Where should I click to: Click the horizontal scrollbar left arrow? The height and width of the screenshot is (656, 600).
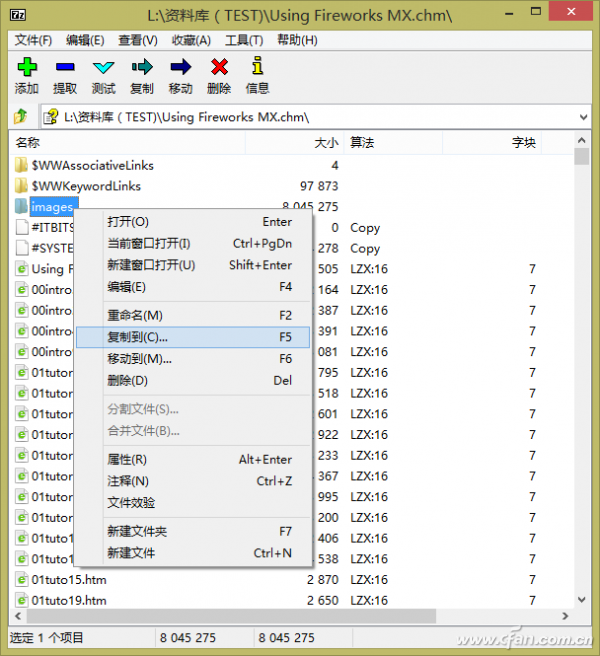point(18,616)
